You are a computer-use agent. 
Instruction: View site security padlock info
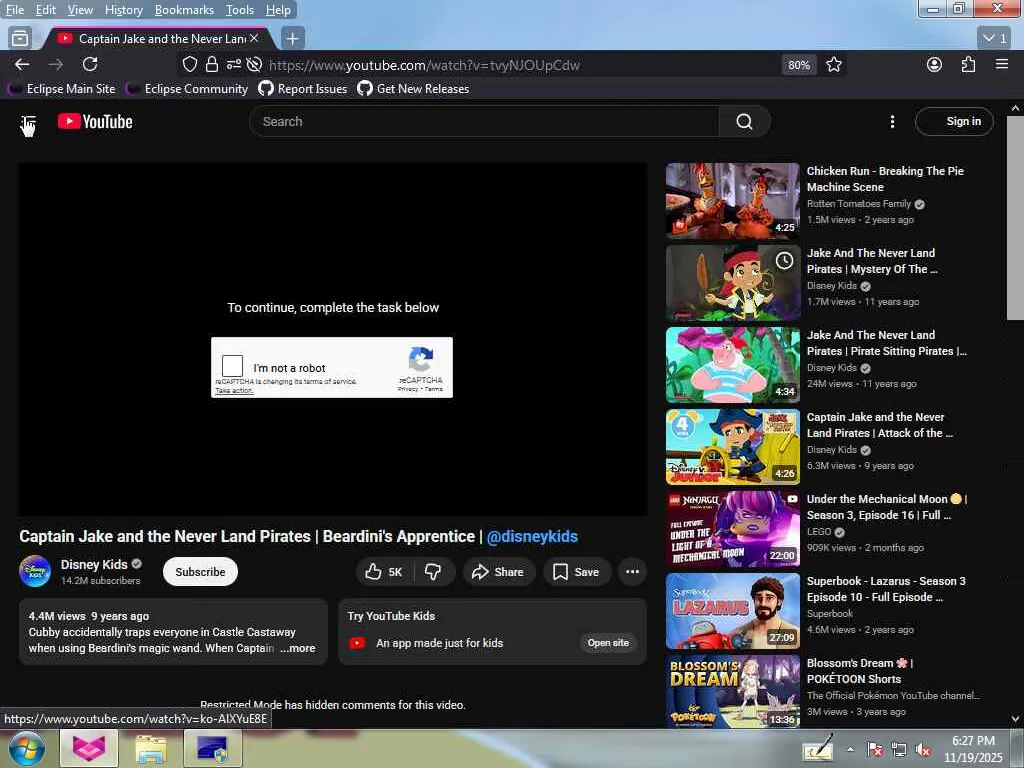point(212,65)
